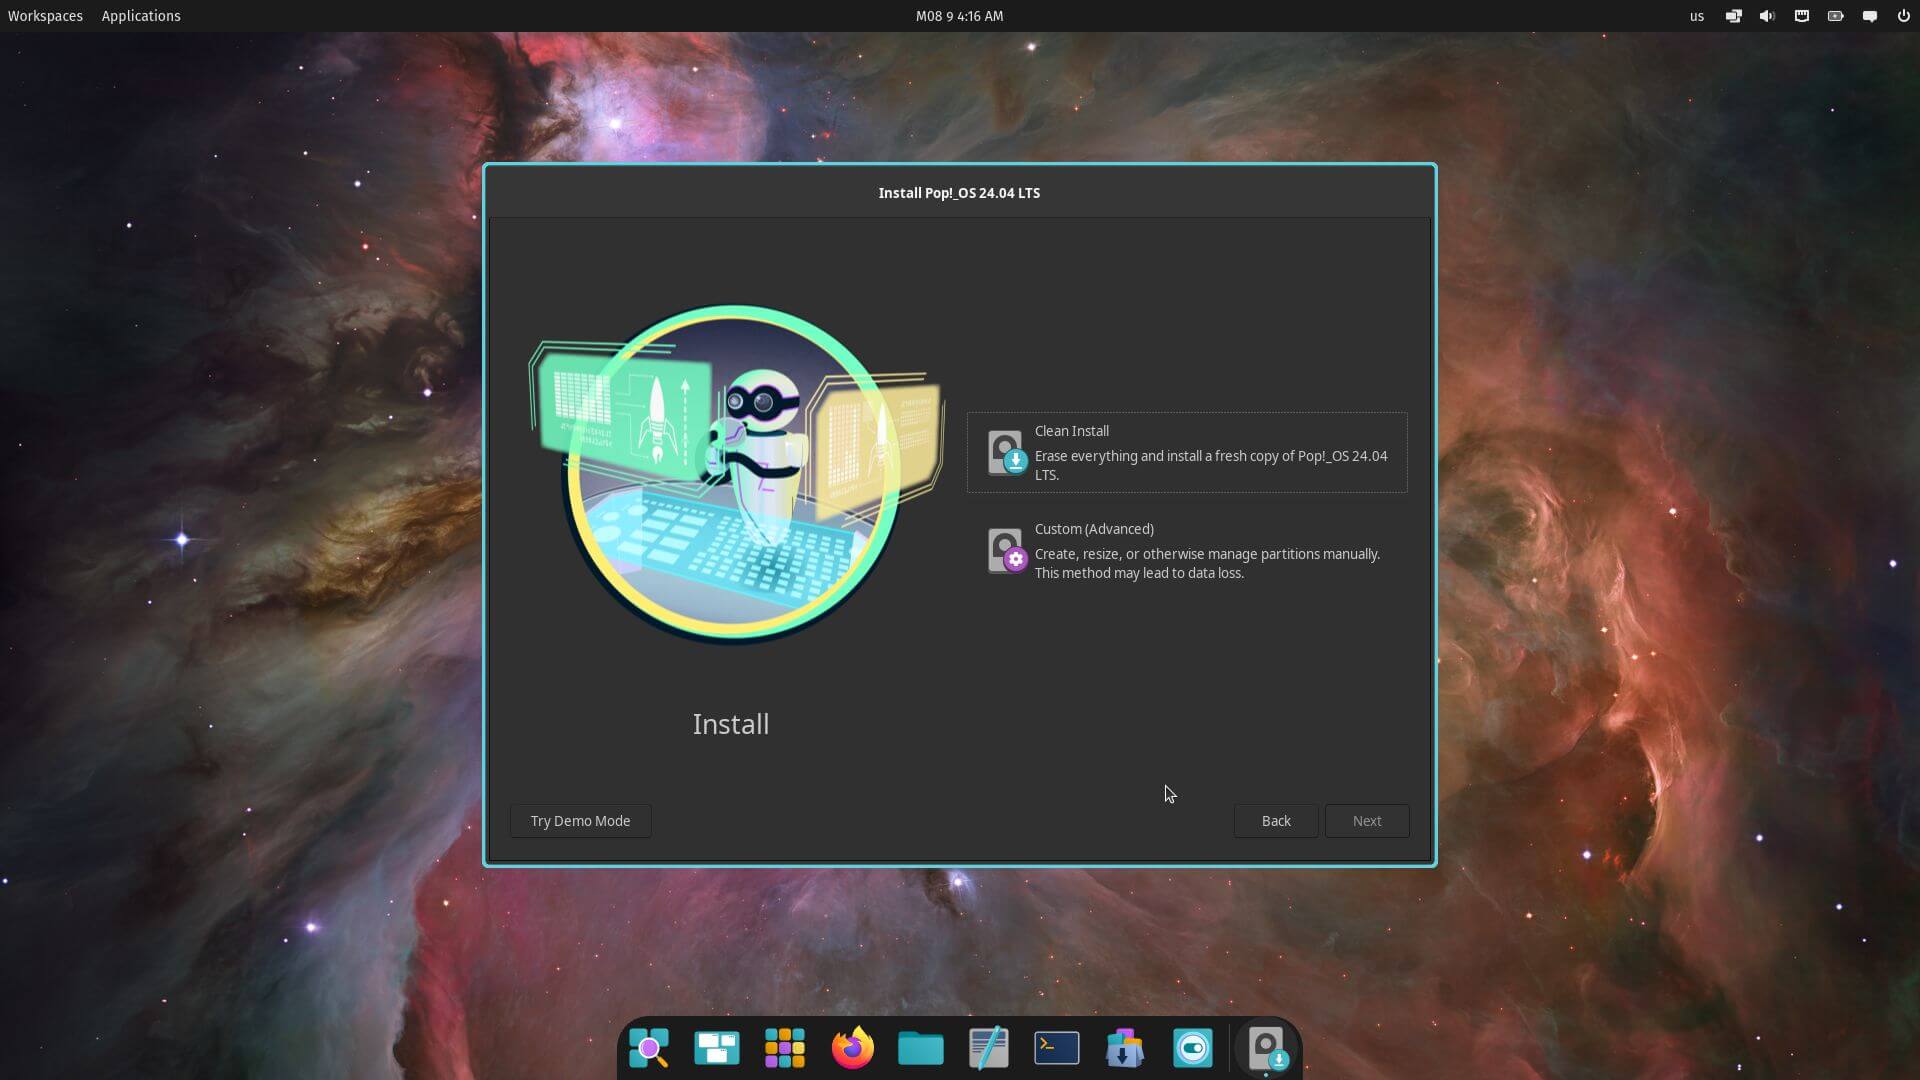Open the notifications icon in top panel
The height and width of the screenshot is (1080, 1920).
[x=1870, y=16]
